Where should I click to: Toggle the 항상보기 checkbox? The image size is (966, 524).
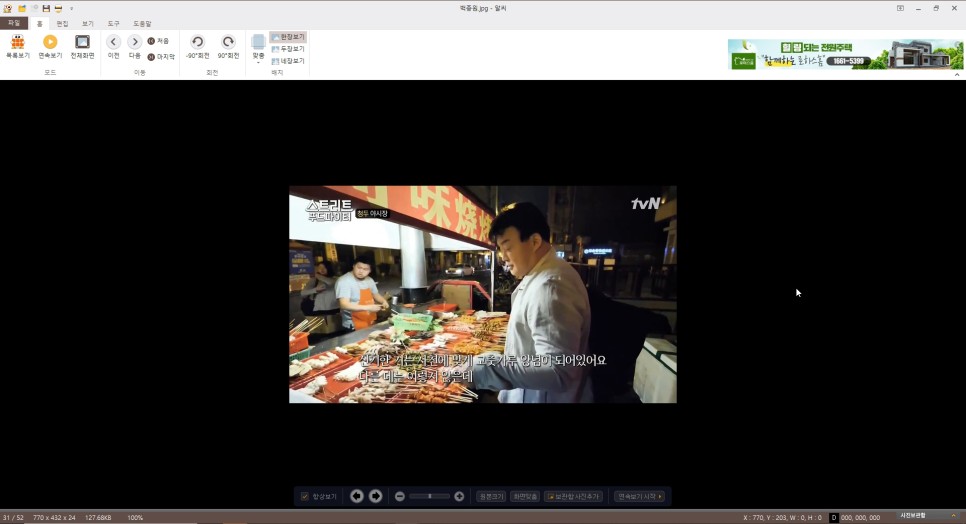(x=304, y=496)
